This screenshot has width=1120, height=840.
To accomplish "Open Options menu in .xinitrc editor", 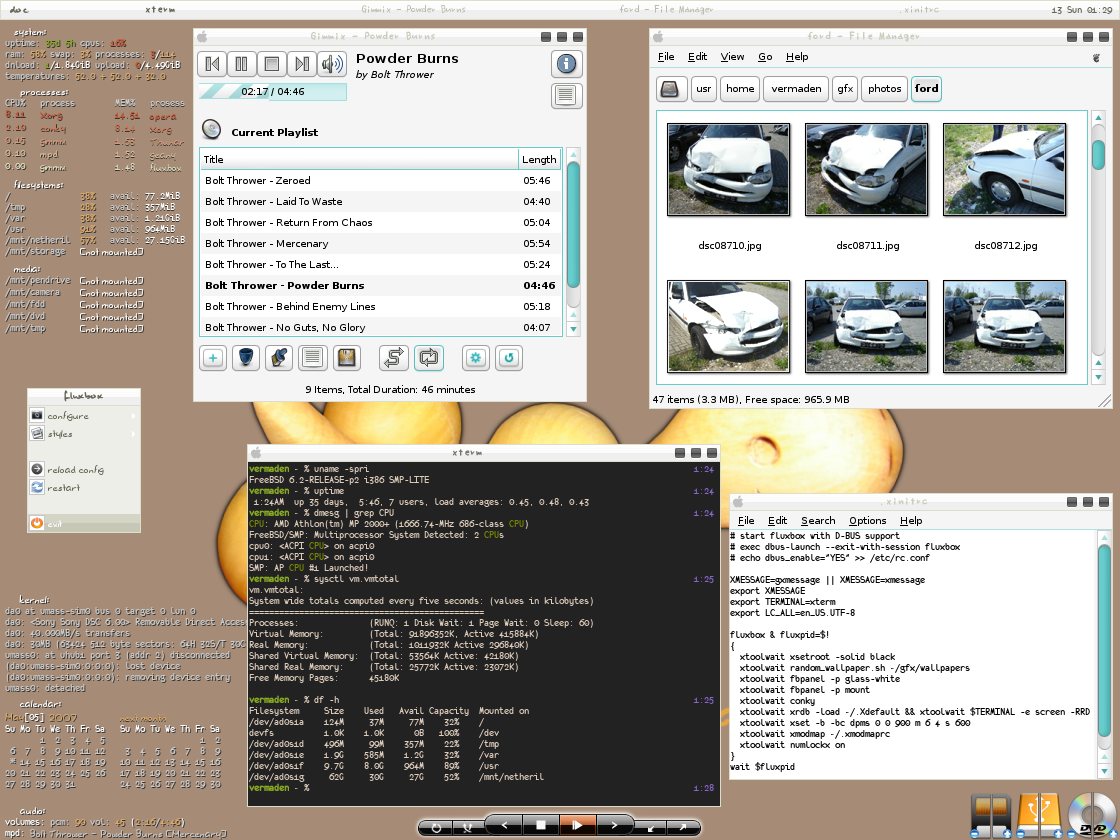I will tap(867, 521).
